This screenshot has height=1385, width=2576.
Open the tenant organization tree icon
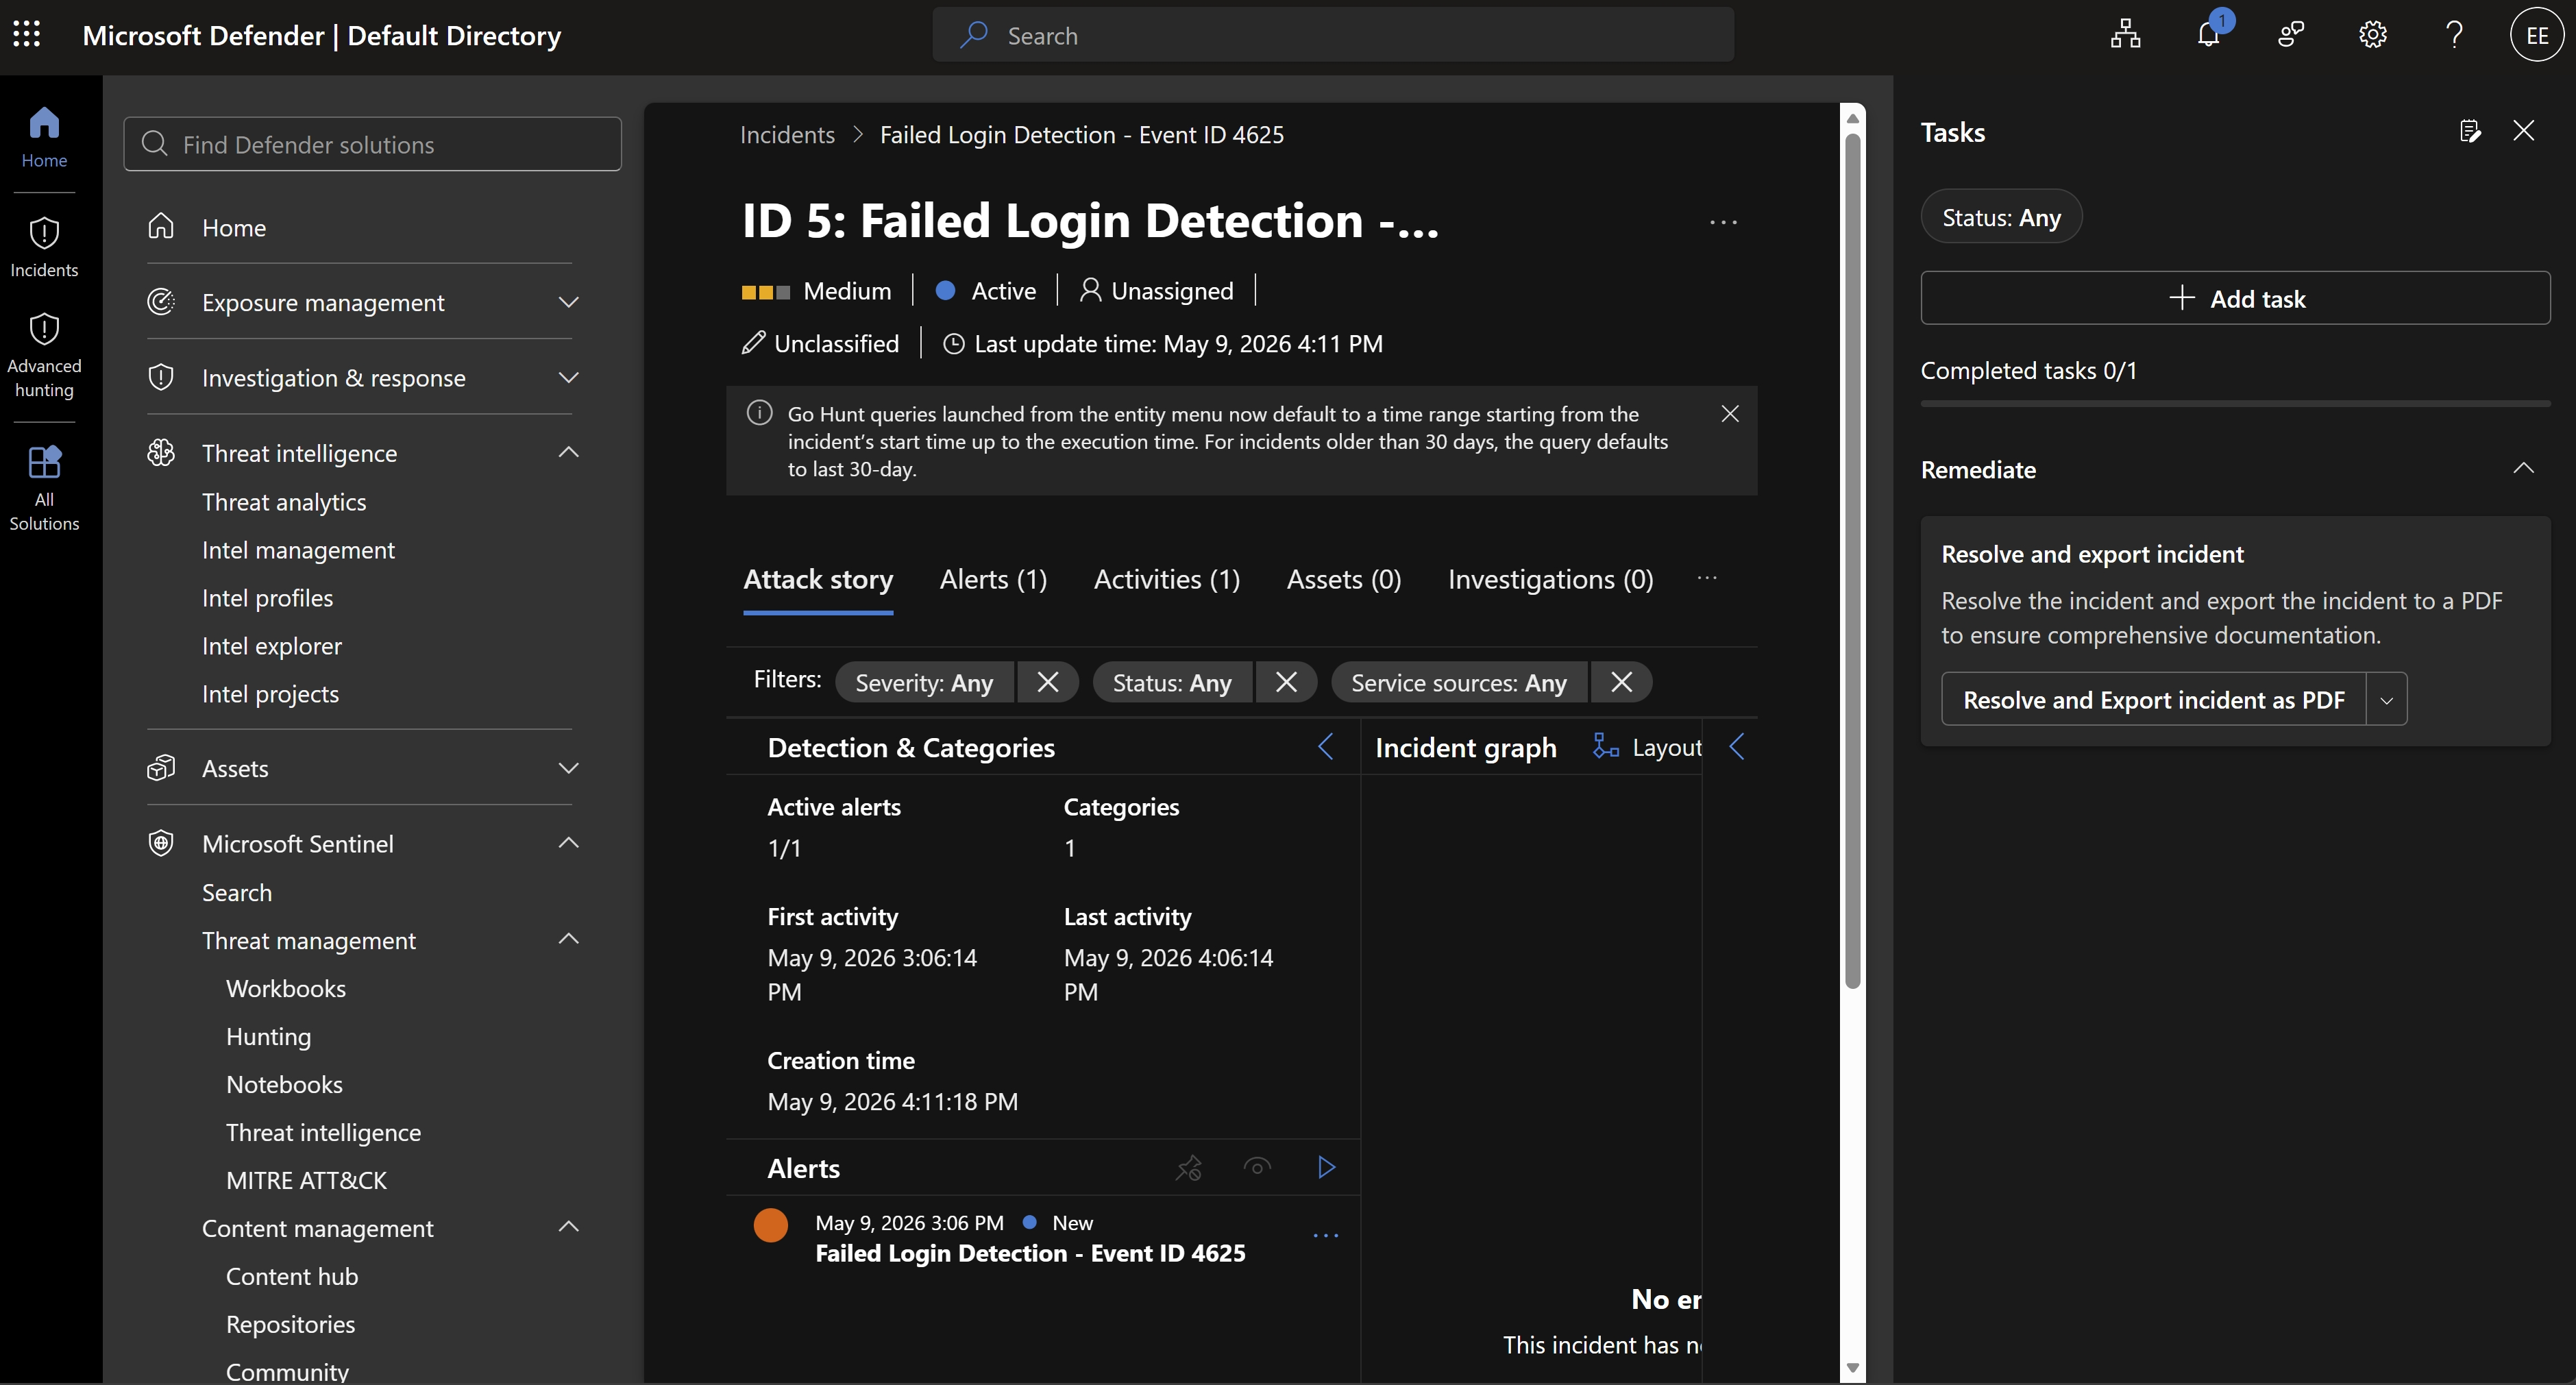point(2125,35)
